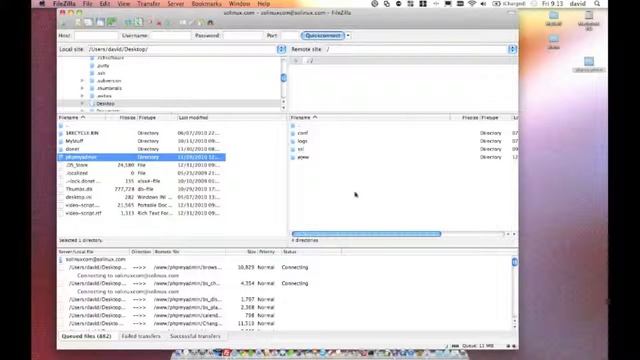The width and height of the screenshot is (640, 360).
Task: Select the .DS_Store file
Action: click(77, 165)
